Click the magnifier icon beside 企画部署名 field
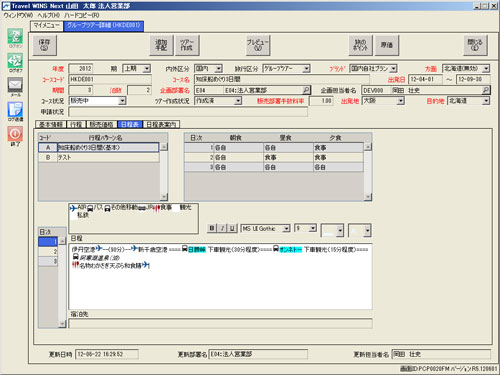The width and height of the screenshot is (500, 375). point(306,90)
